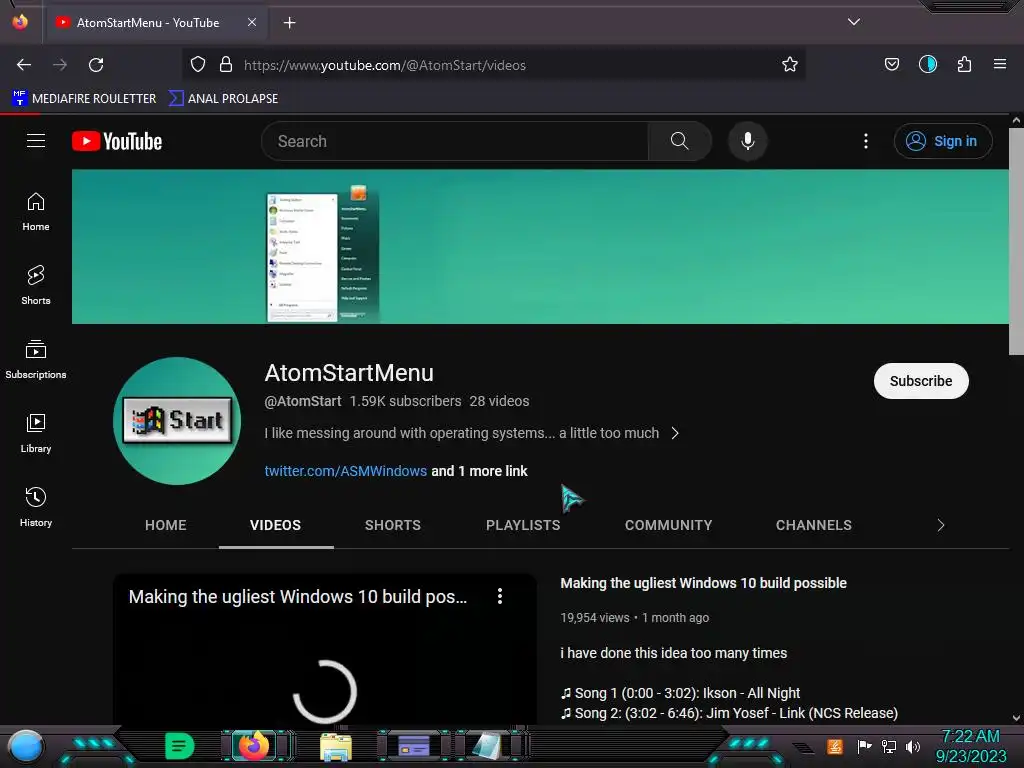Click the AtomStartMenu channel avatar
Image resolution: width=1024 pixels, height=768 pixels.
pos(177,421)
